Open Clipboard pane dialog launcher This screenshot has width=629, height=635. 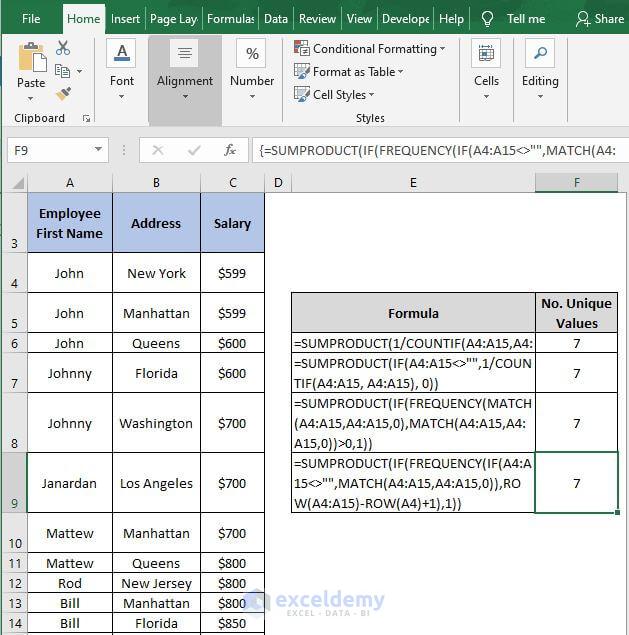coord(86,118)
